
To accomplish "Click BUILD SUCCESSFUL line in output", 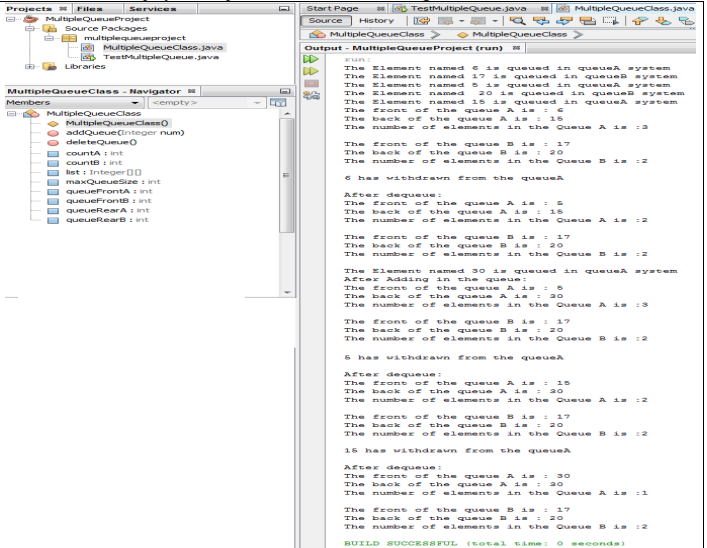I will click(485, 543).
